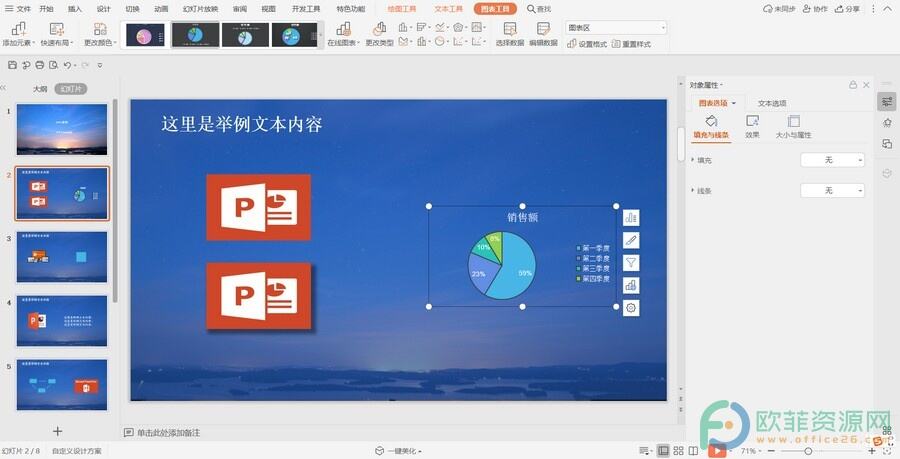
Task: Open 填充与线条 fill and line section
Action: (711, 127)
